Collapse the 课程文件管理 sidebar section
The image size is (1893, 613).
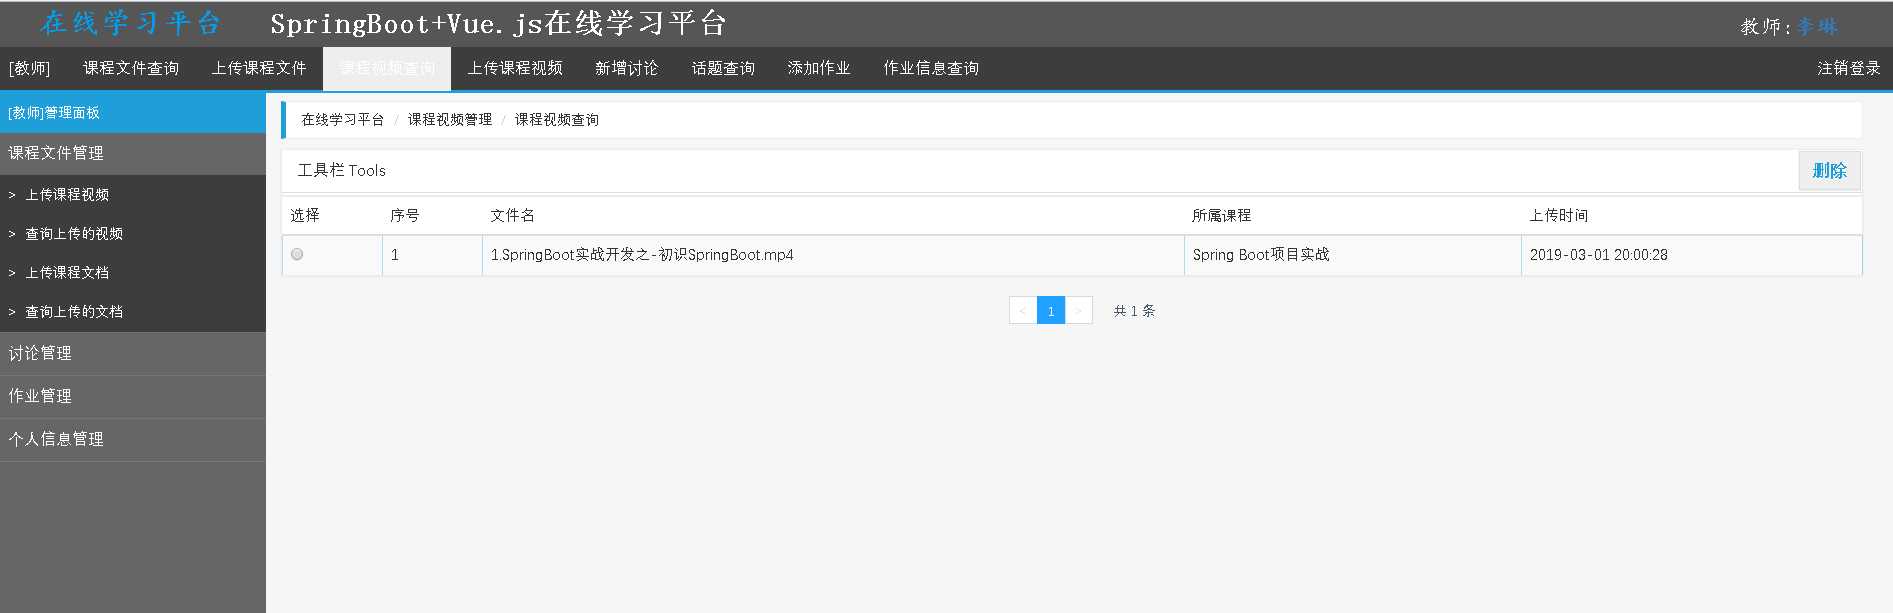(x=133, y=153)
